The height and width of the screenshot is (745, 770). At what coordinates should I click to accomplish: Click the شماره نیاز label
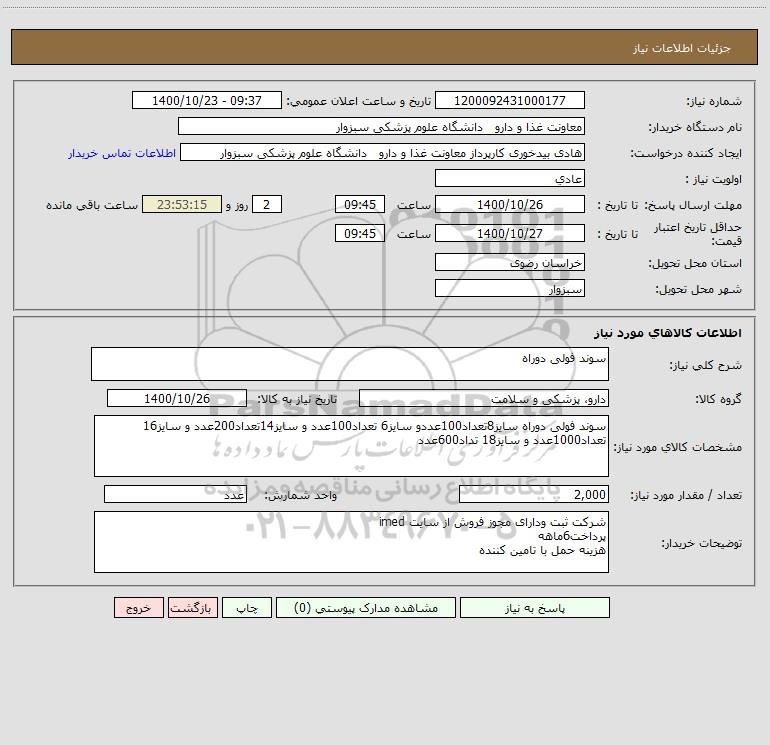pos(714,102)
